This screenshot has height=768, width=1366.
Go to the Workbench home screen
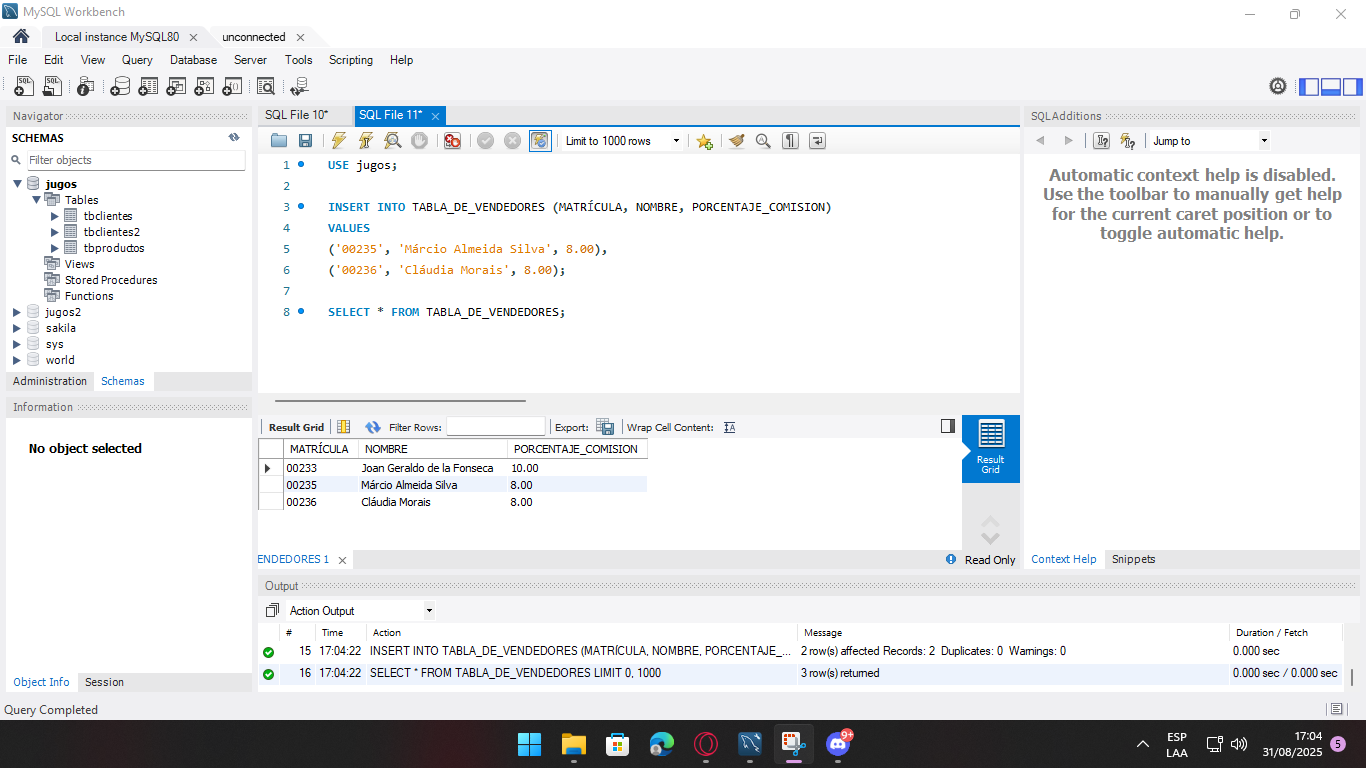pos(21,36)
